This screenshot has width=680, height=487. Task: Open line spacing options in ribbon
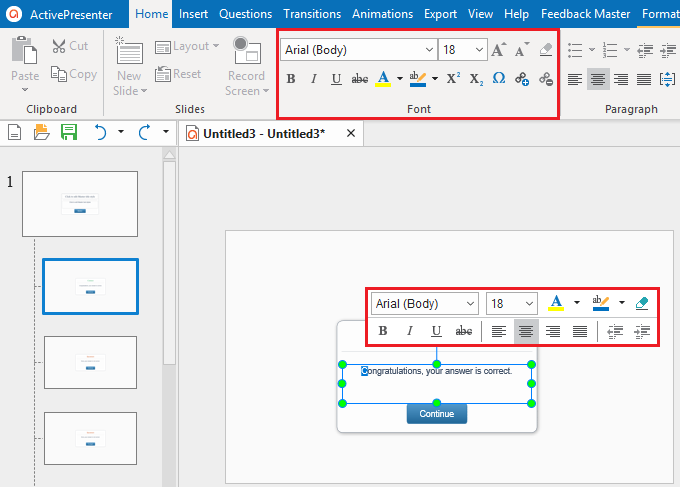point(667,79)
